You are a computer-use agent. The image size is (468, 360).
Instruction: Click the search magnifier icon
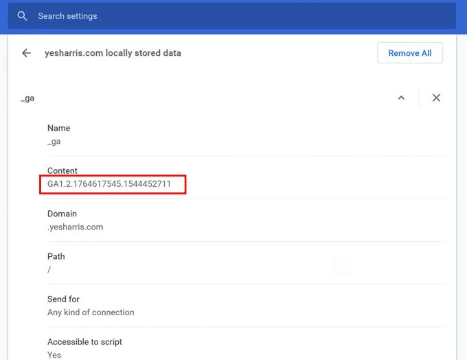pos(22,16)
